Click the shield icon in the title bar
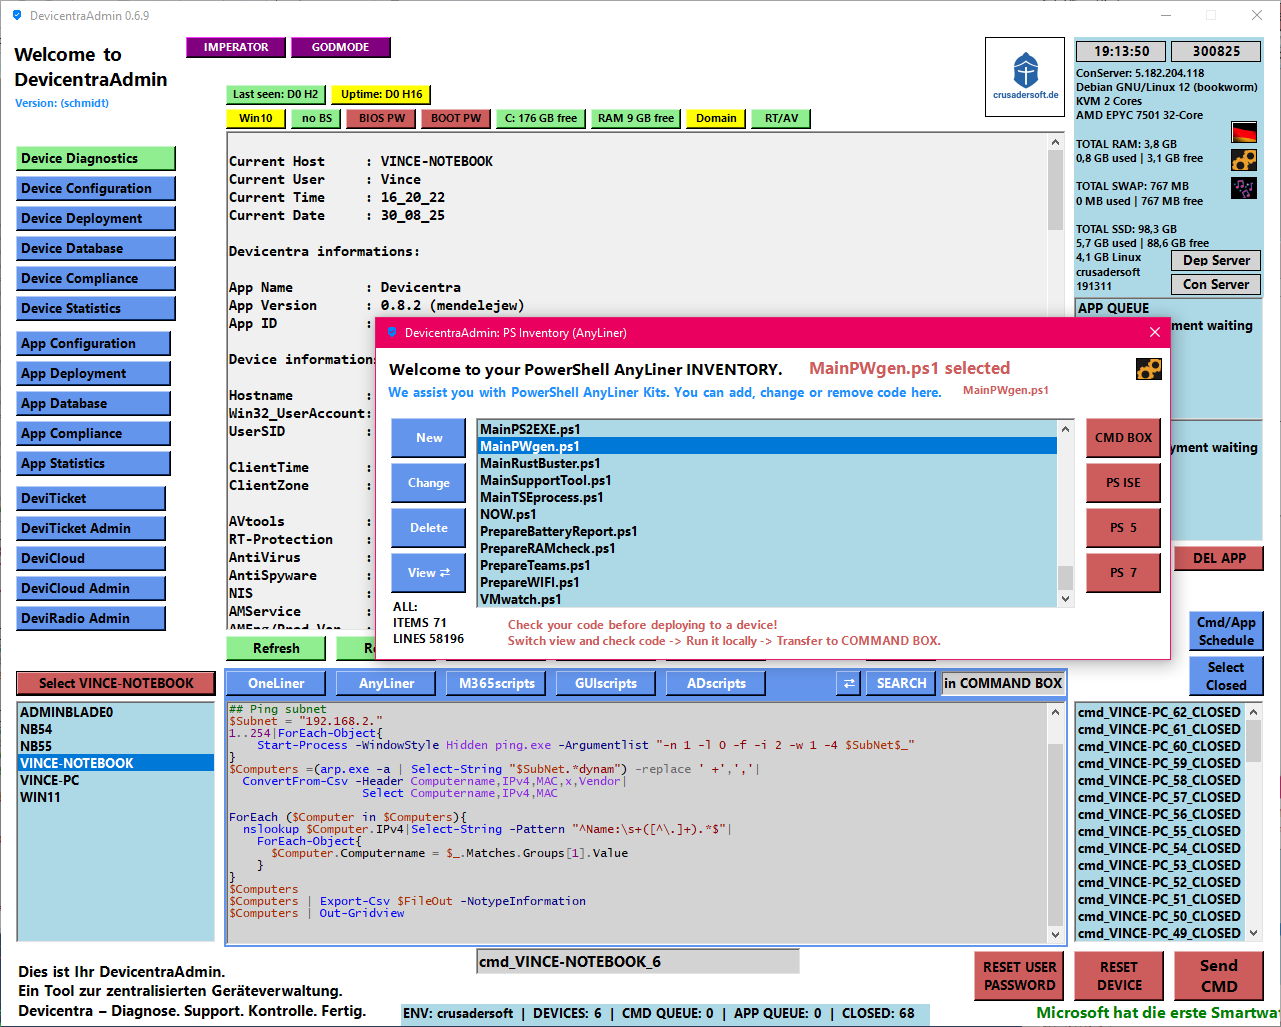This screenshot has height=1027, width=1281. pos(17,16)
